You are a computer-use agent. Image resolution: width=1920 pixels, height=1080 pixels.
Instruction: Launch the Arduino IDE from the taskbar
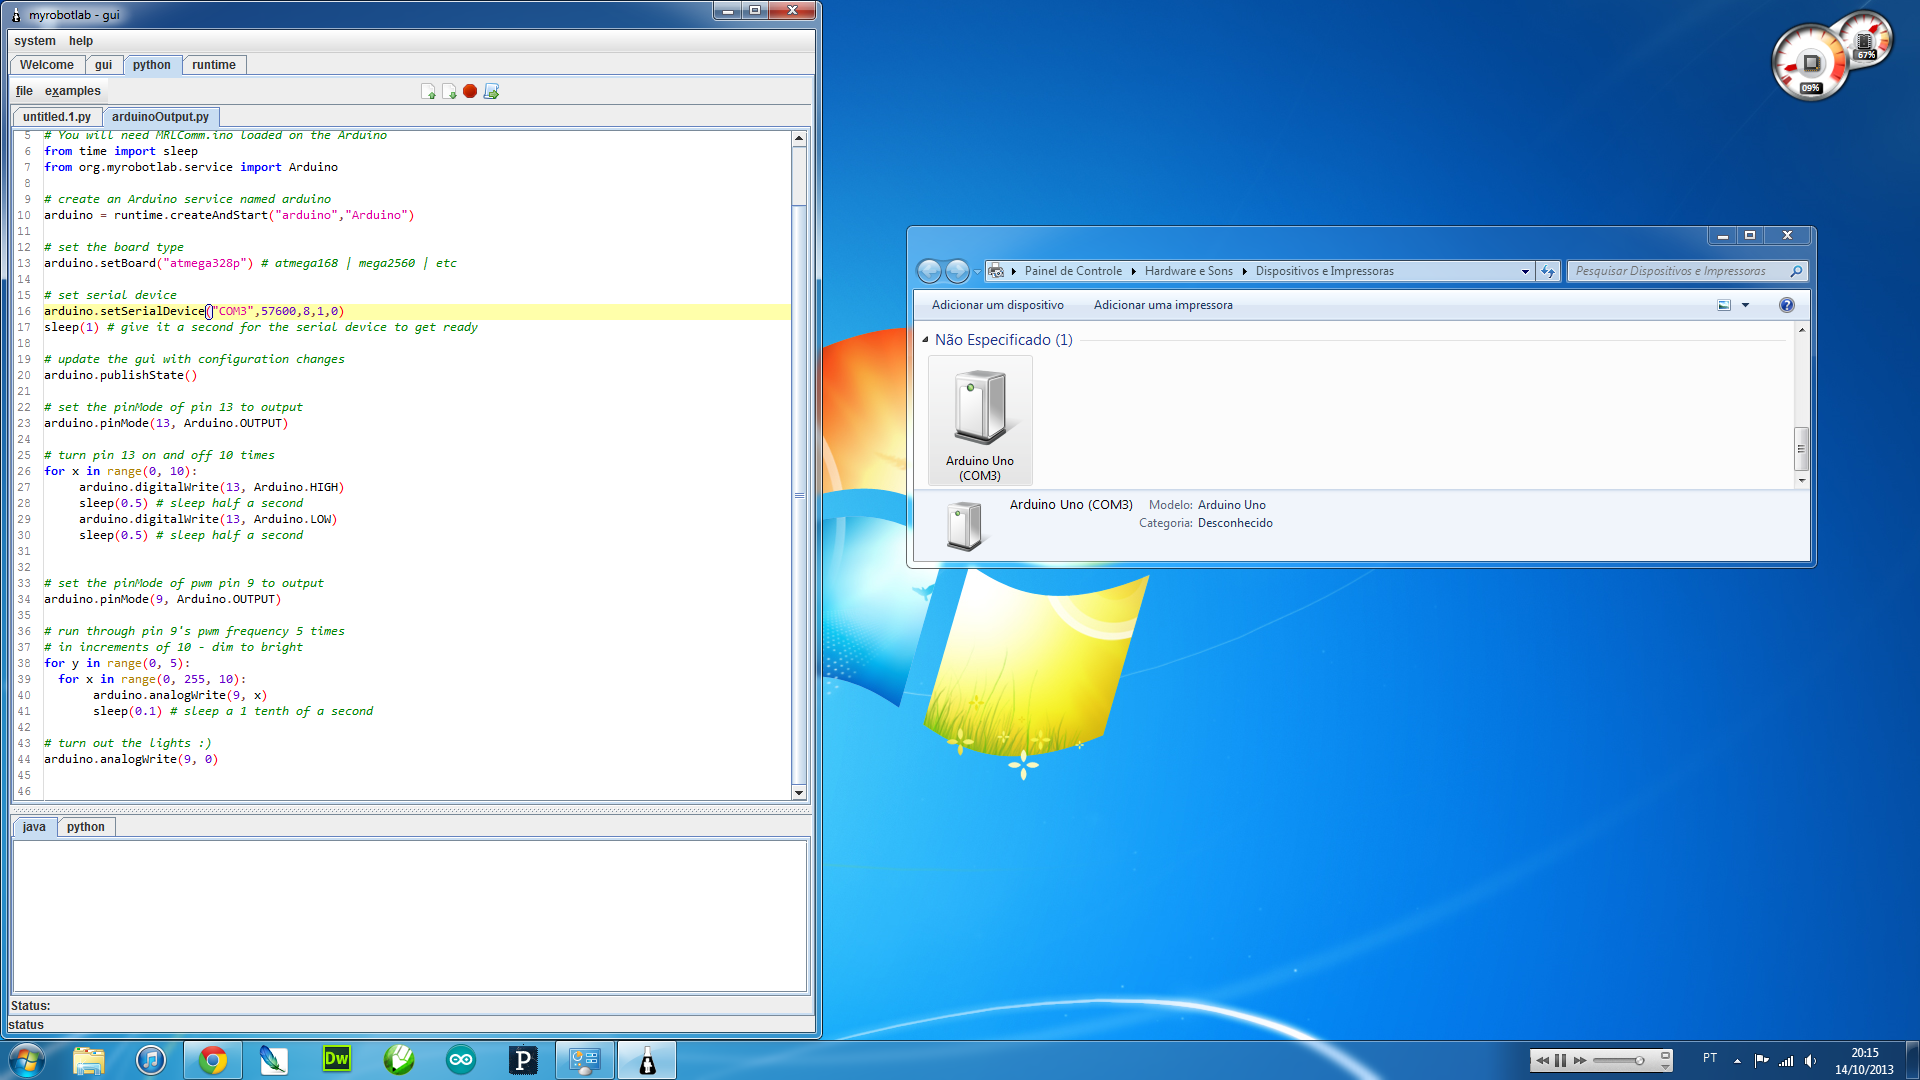tap(461, 1060)
